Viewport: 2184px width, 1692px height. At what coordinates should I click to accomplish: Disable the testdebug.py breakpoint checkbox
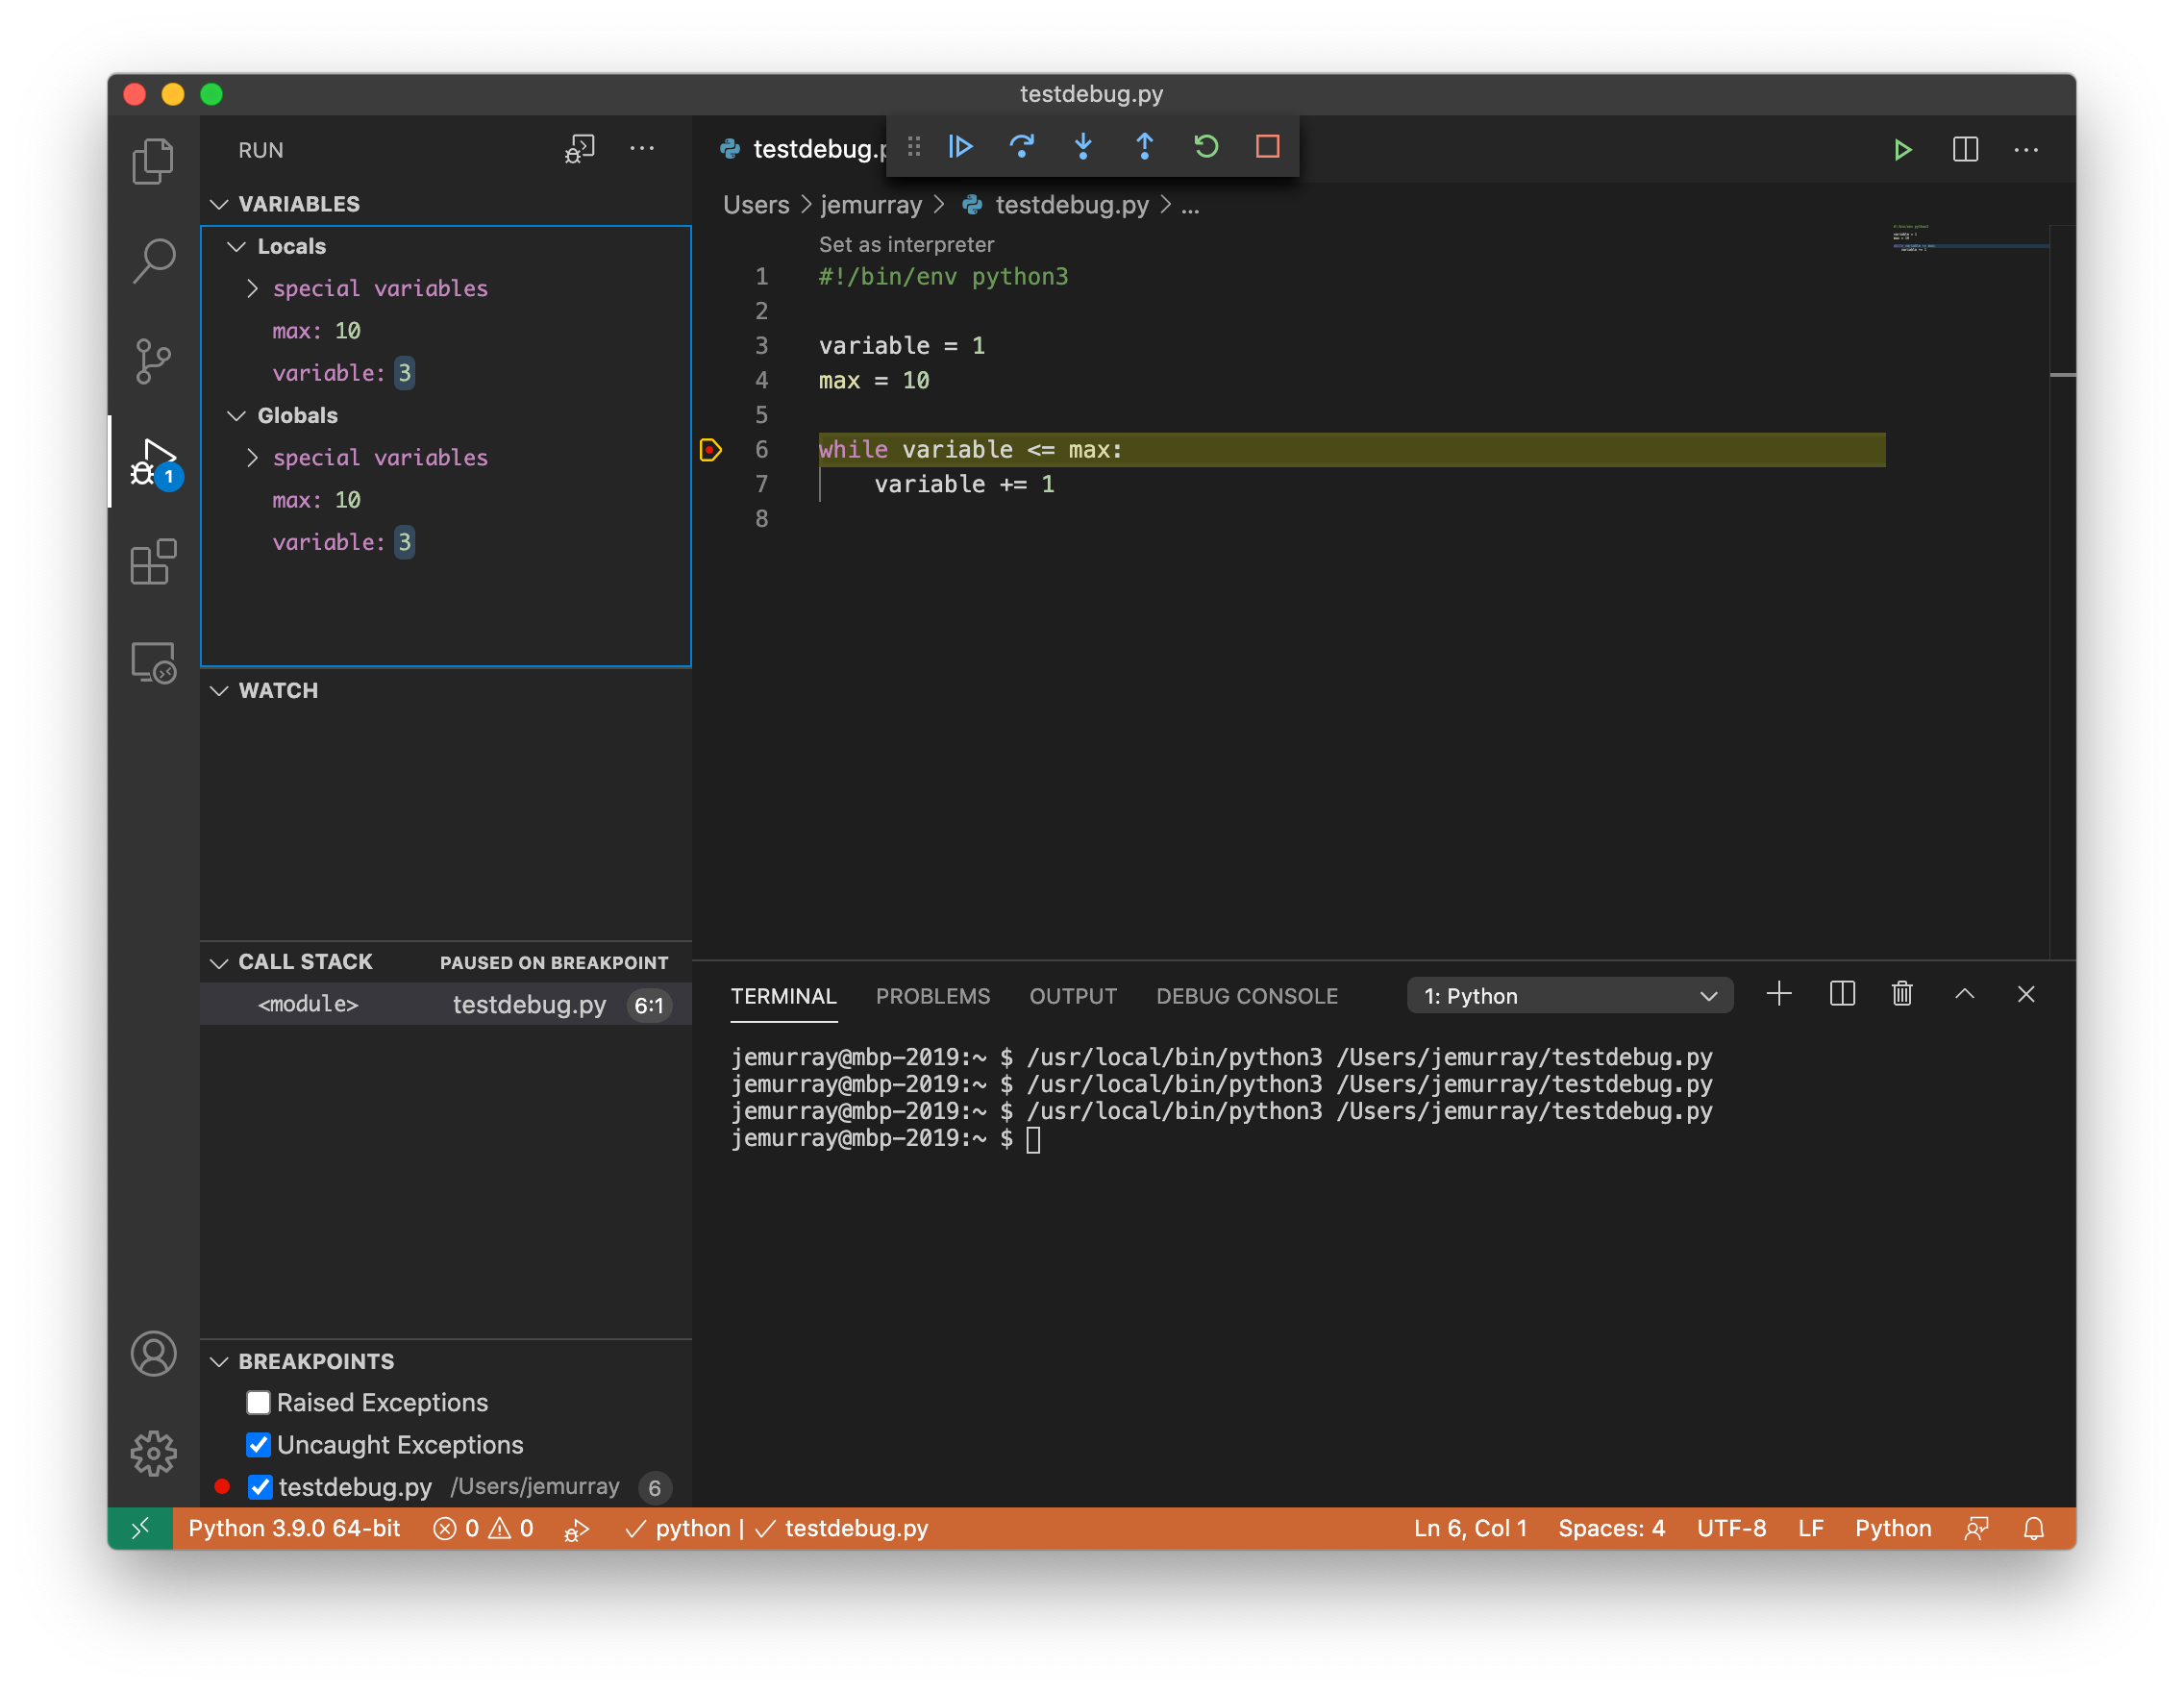click(x=257, y=1486)
